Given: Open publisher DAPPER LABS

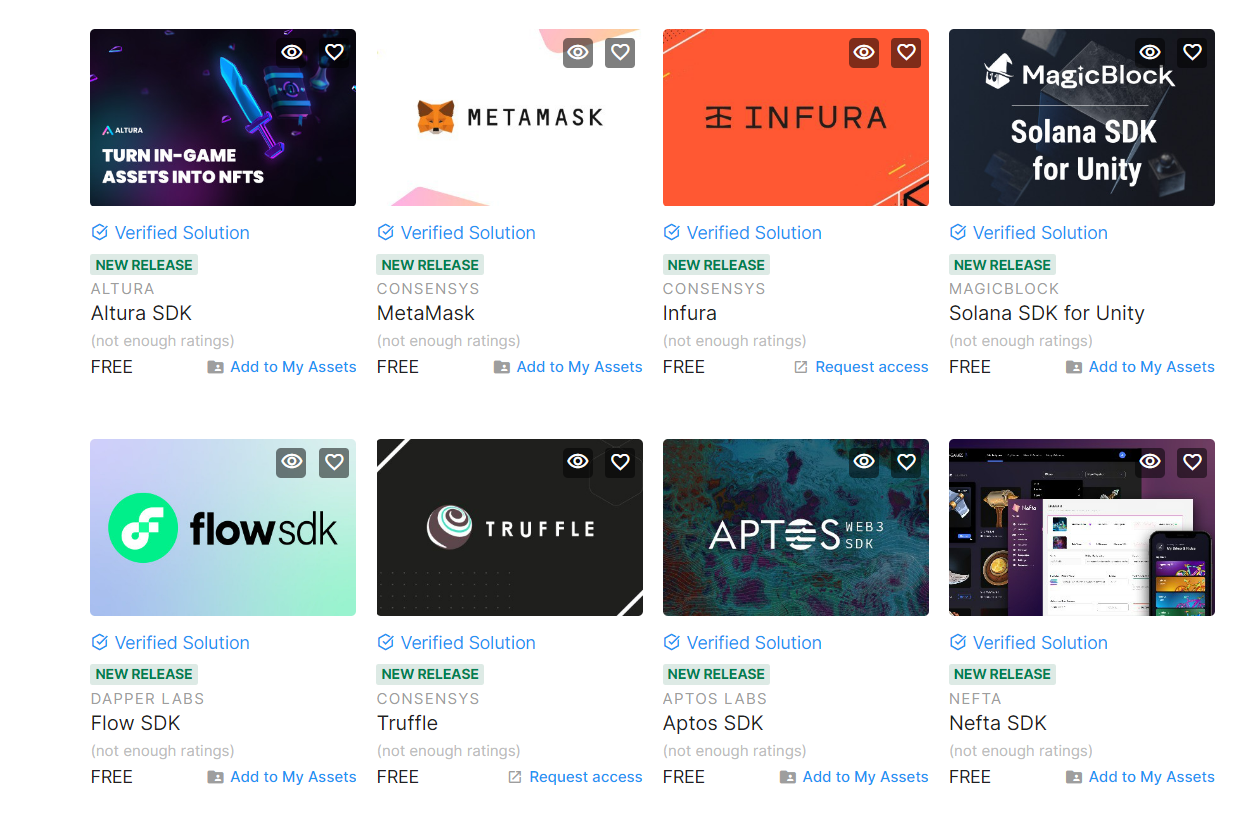Looking at the screenshot, I should pos(147,699).
